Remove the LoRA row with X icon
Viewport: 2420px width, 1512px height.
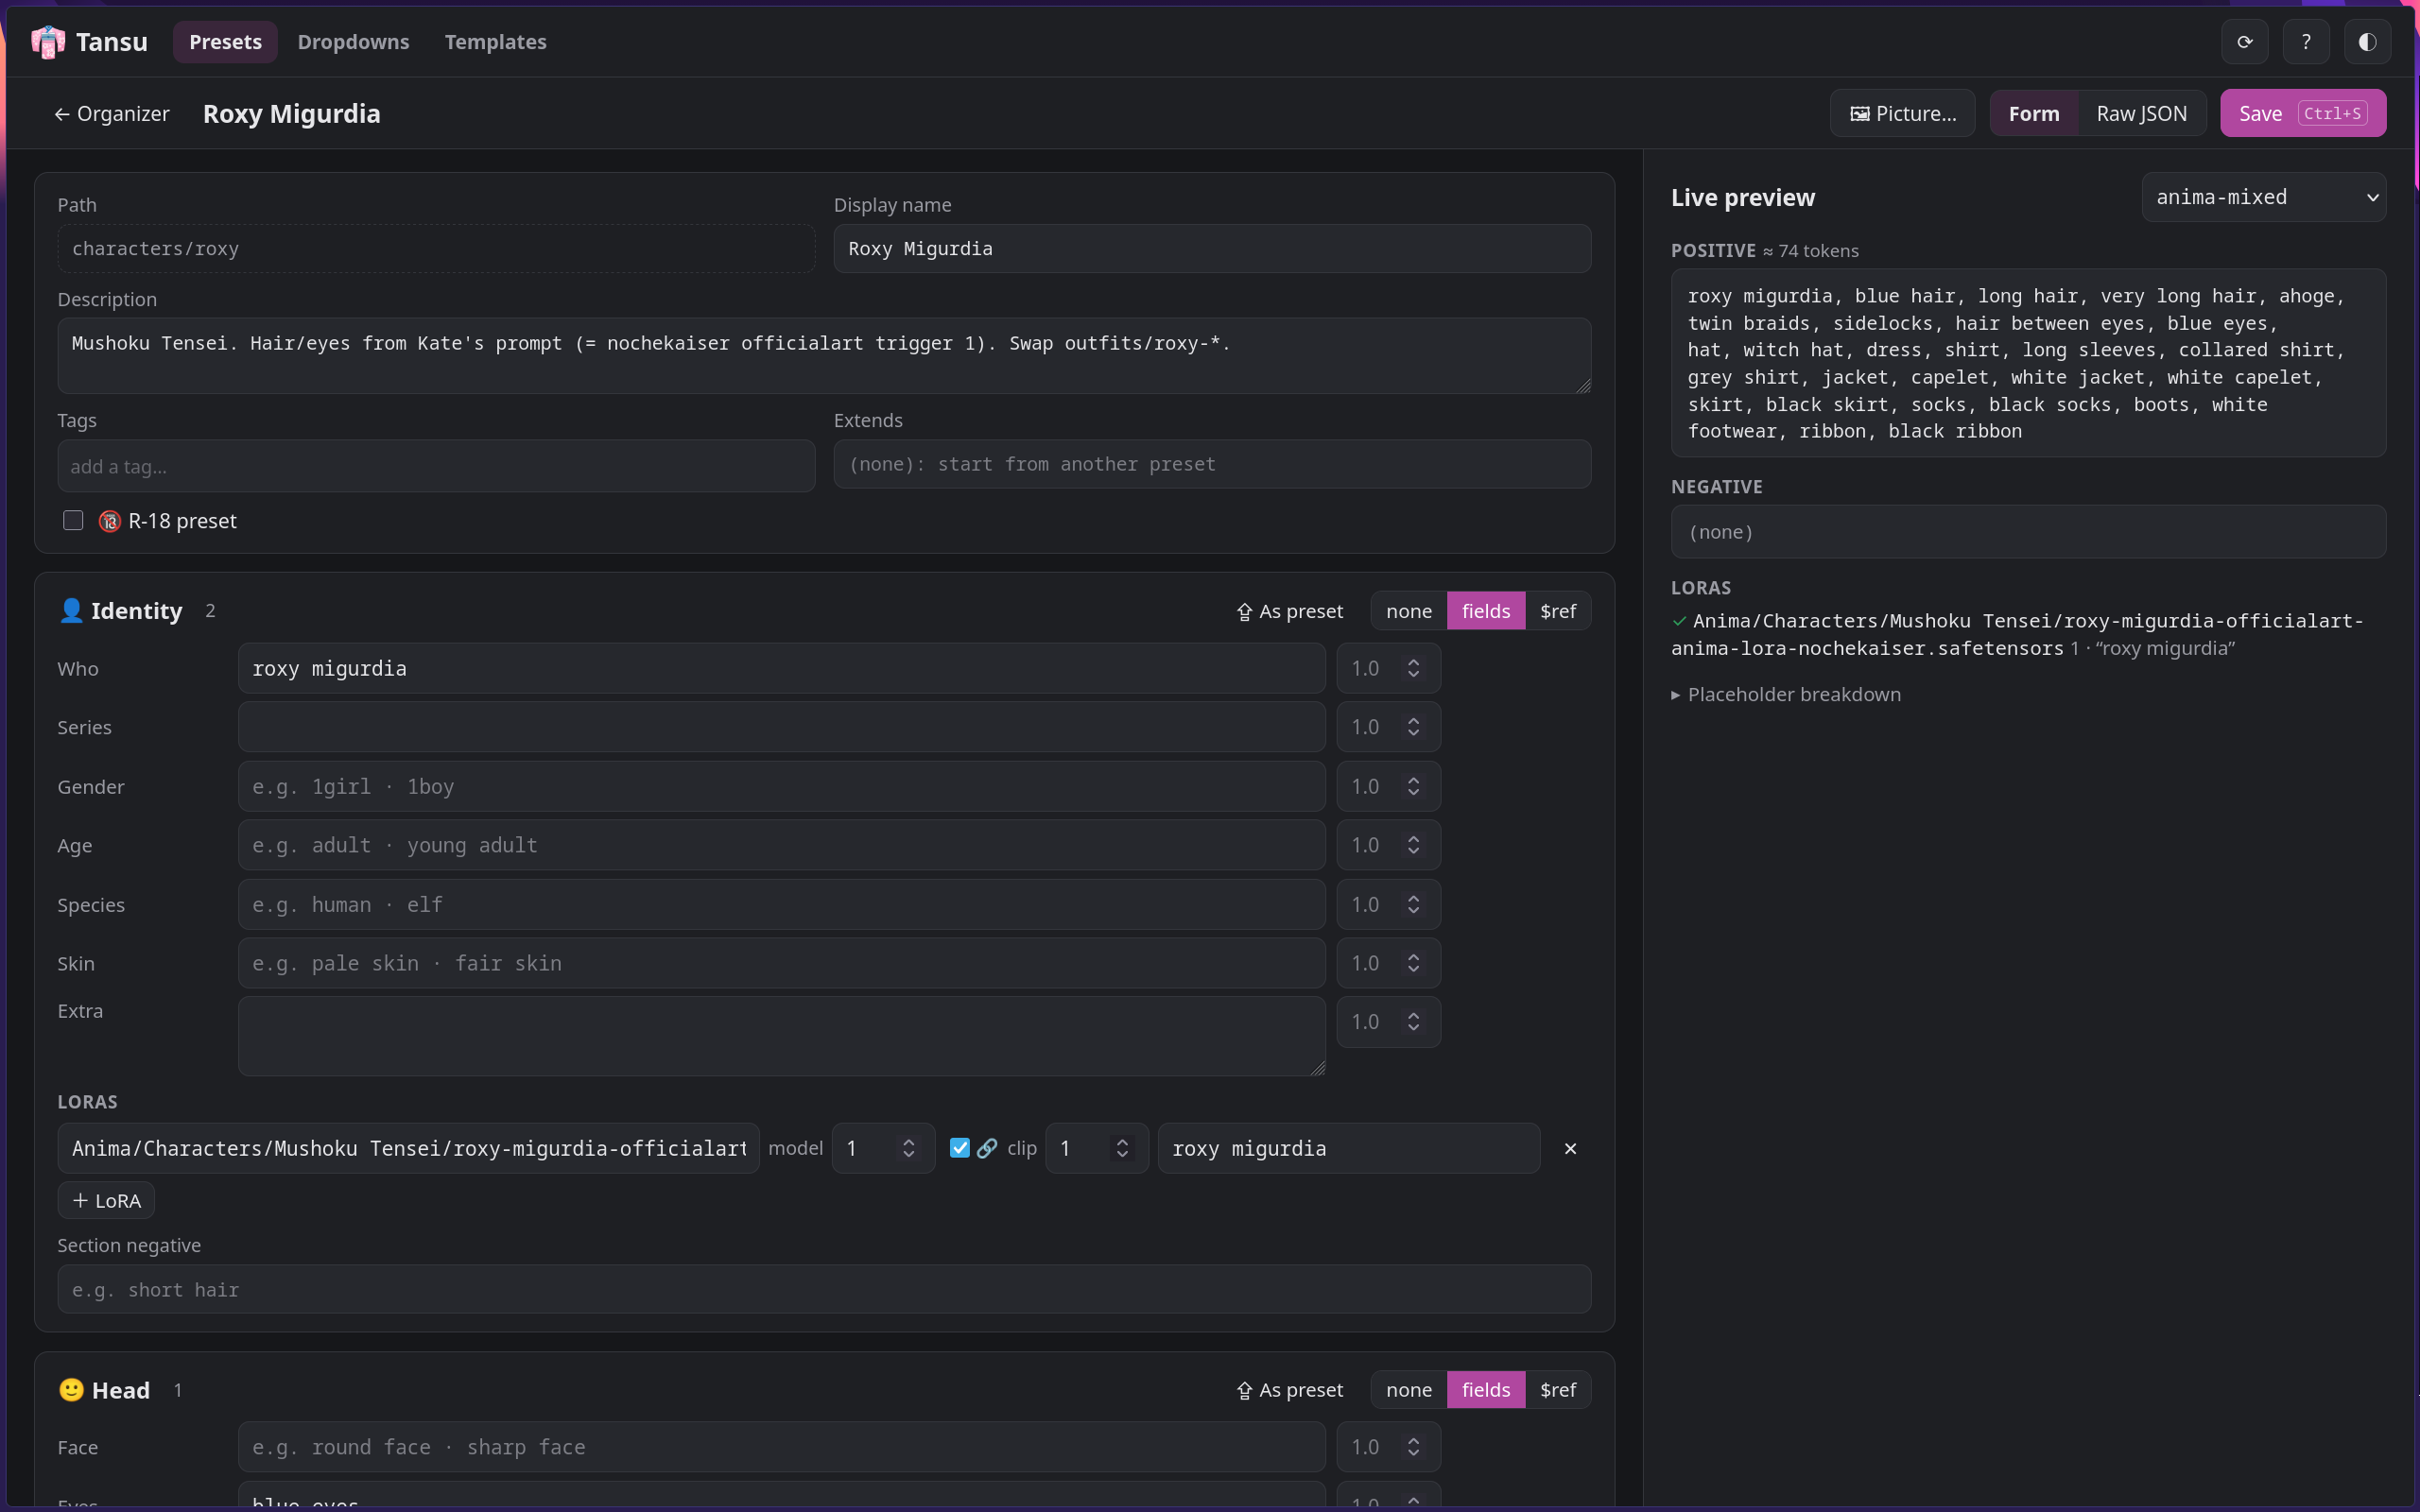click(x=1570, y=1148)
